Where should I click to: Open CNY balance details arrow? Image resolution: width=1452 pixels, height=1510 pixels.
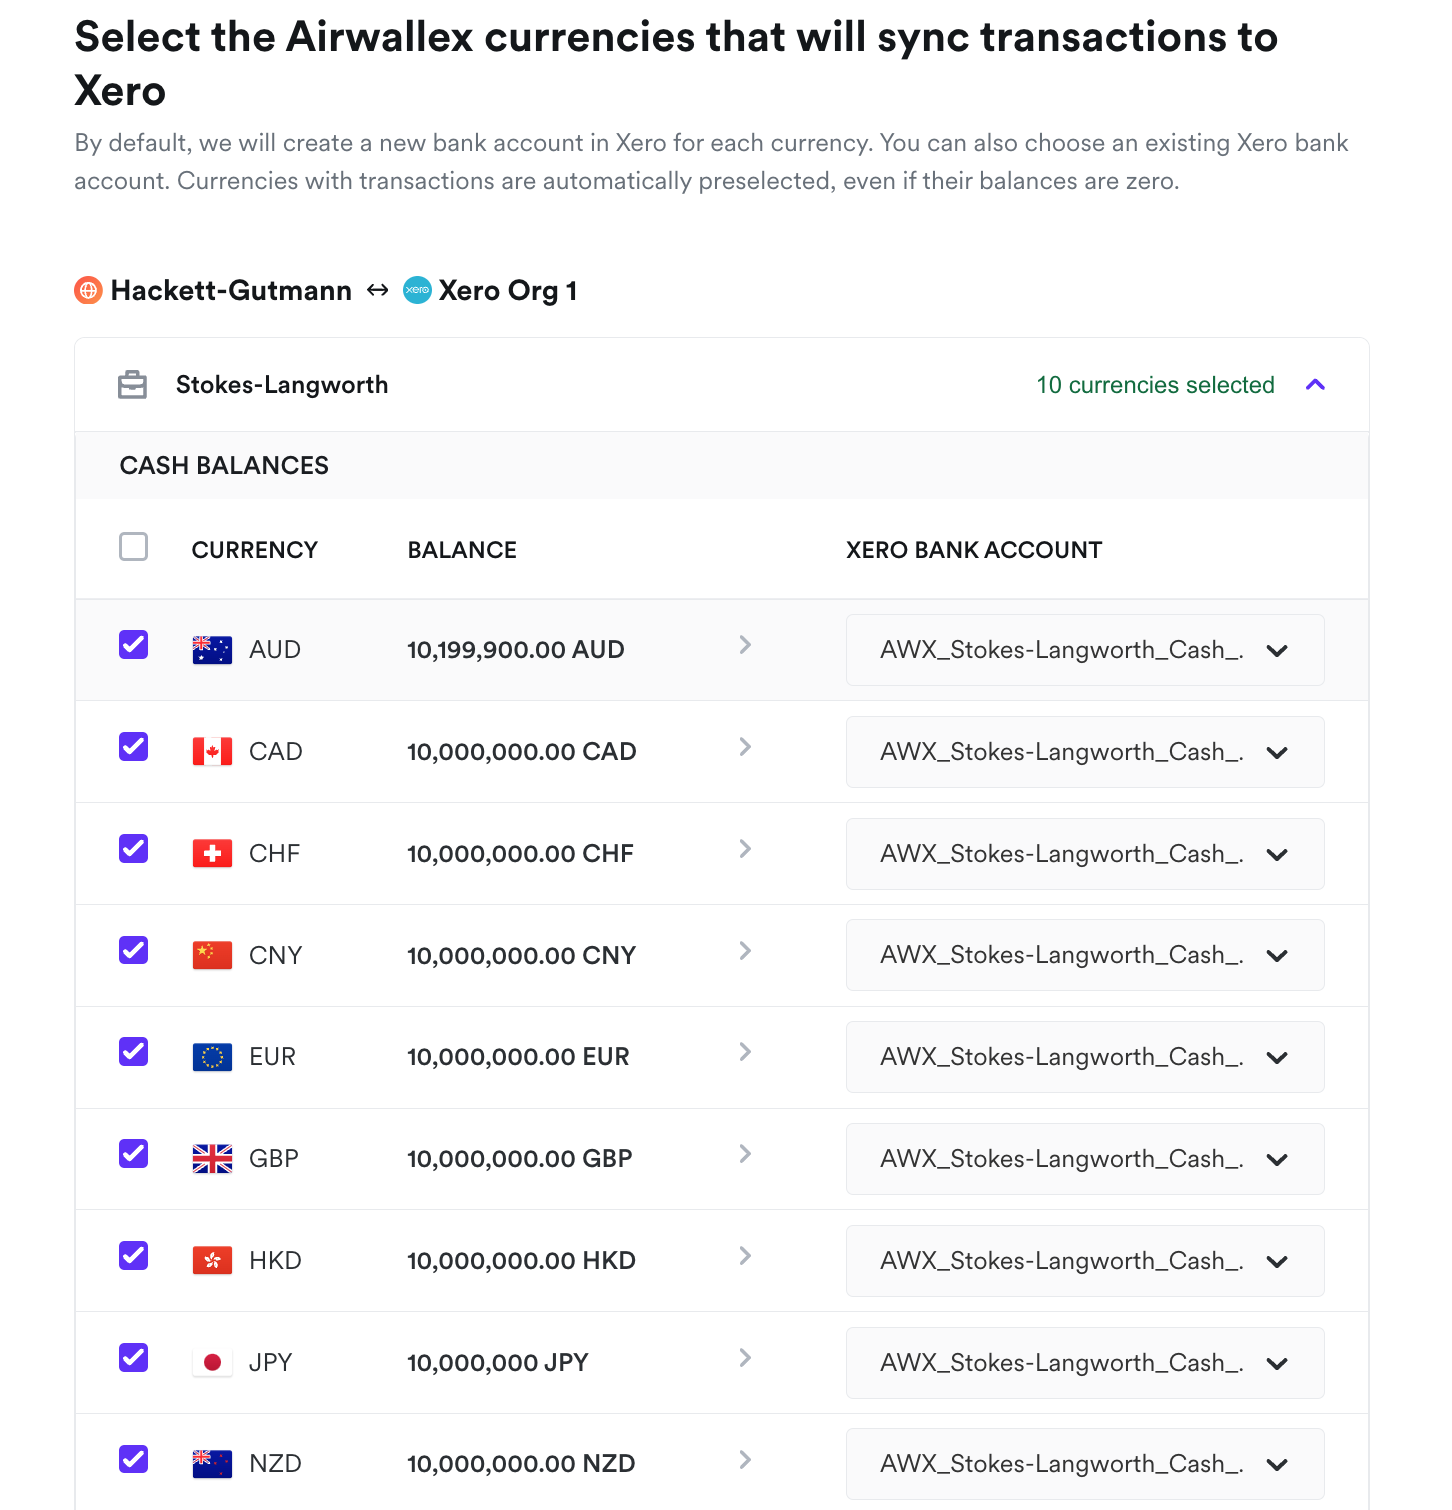(x=745, y=951)
